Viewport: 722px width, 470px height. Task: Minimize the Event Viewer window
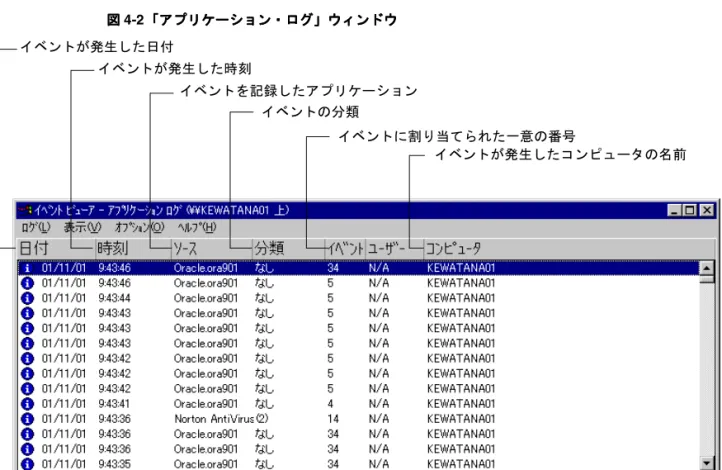click(675, 210)
